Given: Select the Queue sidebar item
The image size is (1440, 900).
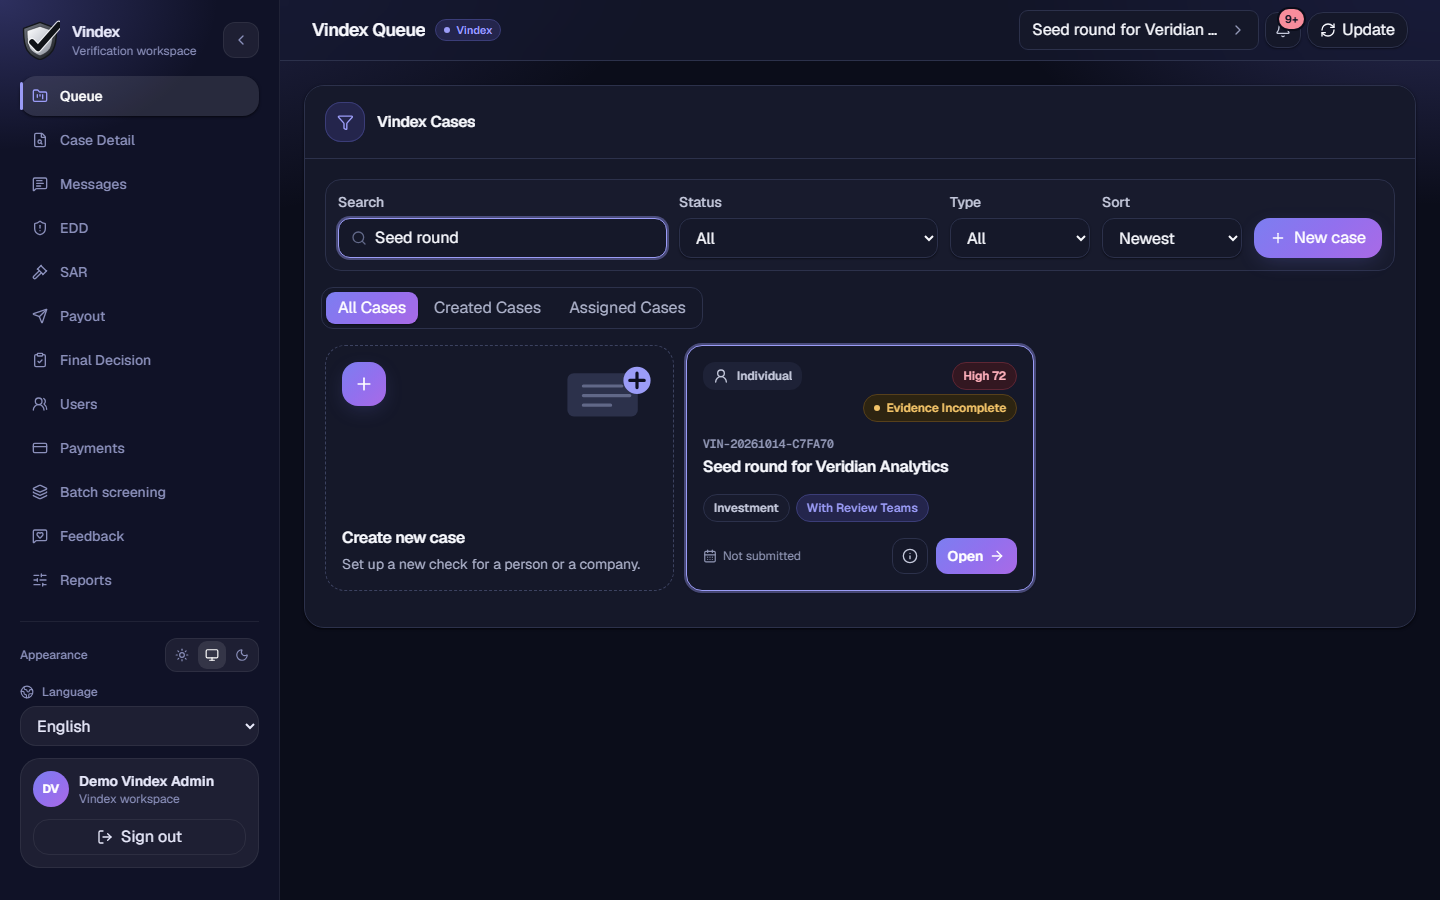Looking at the screenshot, I should point(139,96).
